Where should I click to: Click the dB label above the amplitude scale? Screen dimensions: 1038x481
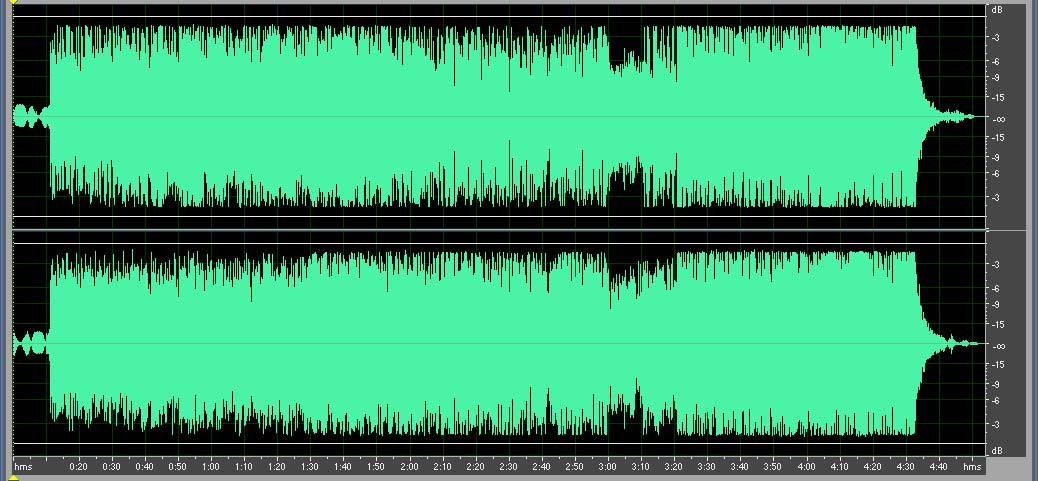point(996,10)
